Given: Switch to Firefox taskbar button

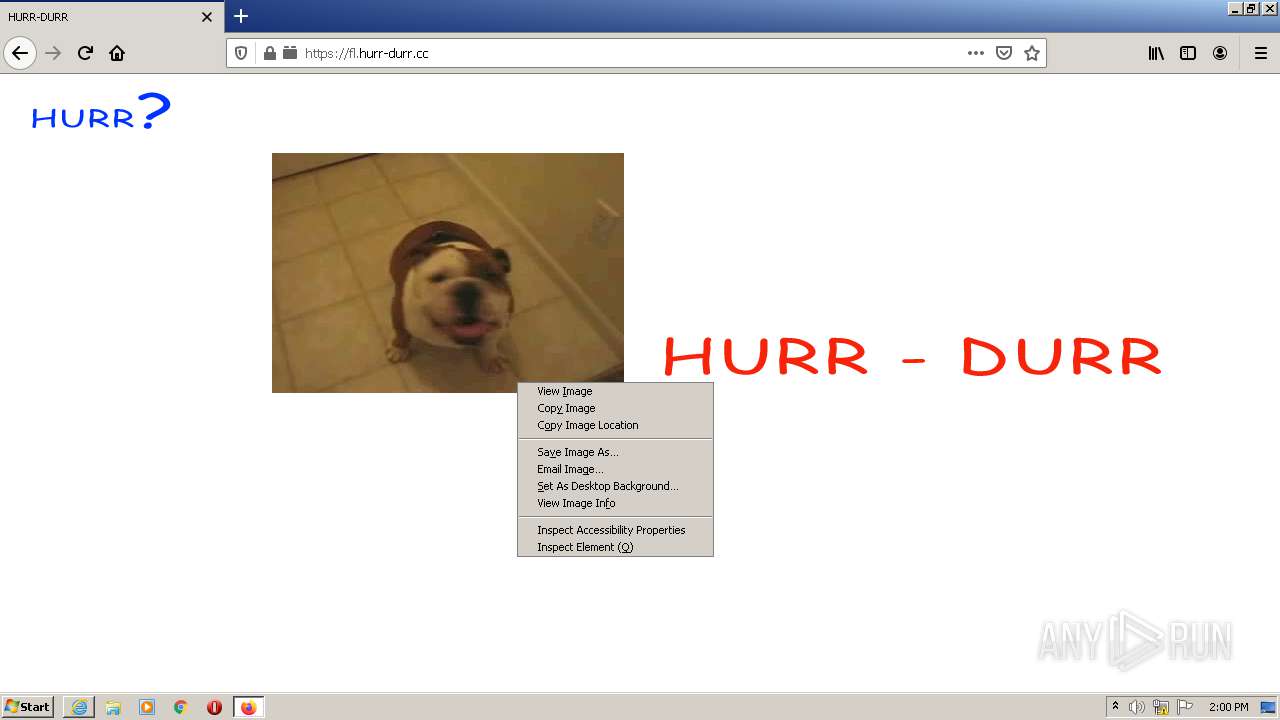Looking at the screenshot, I should [248, 707].
